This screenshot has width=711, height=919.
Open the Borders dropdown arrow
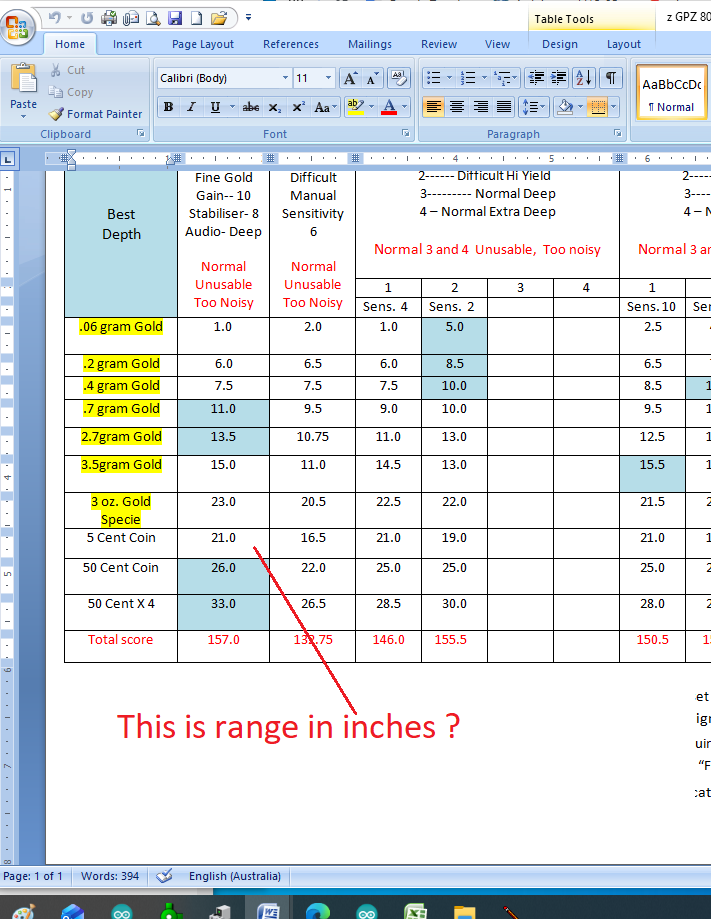click(614, 107)
